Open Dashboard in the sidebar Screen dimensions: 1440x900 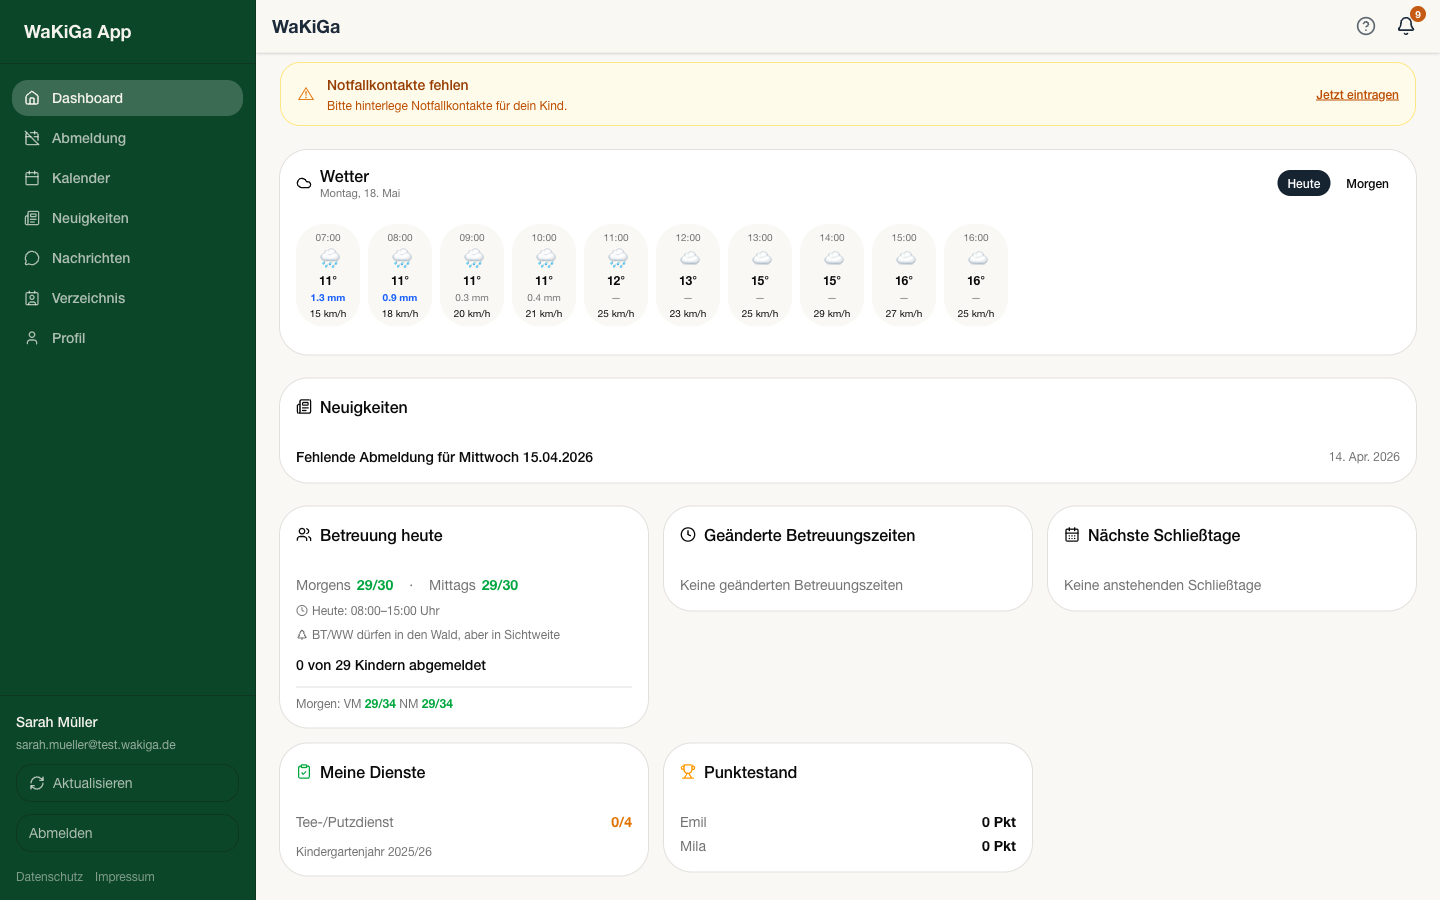click(x=127, y=98)
